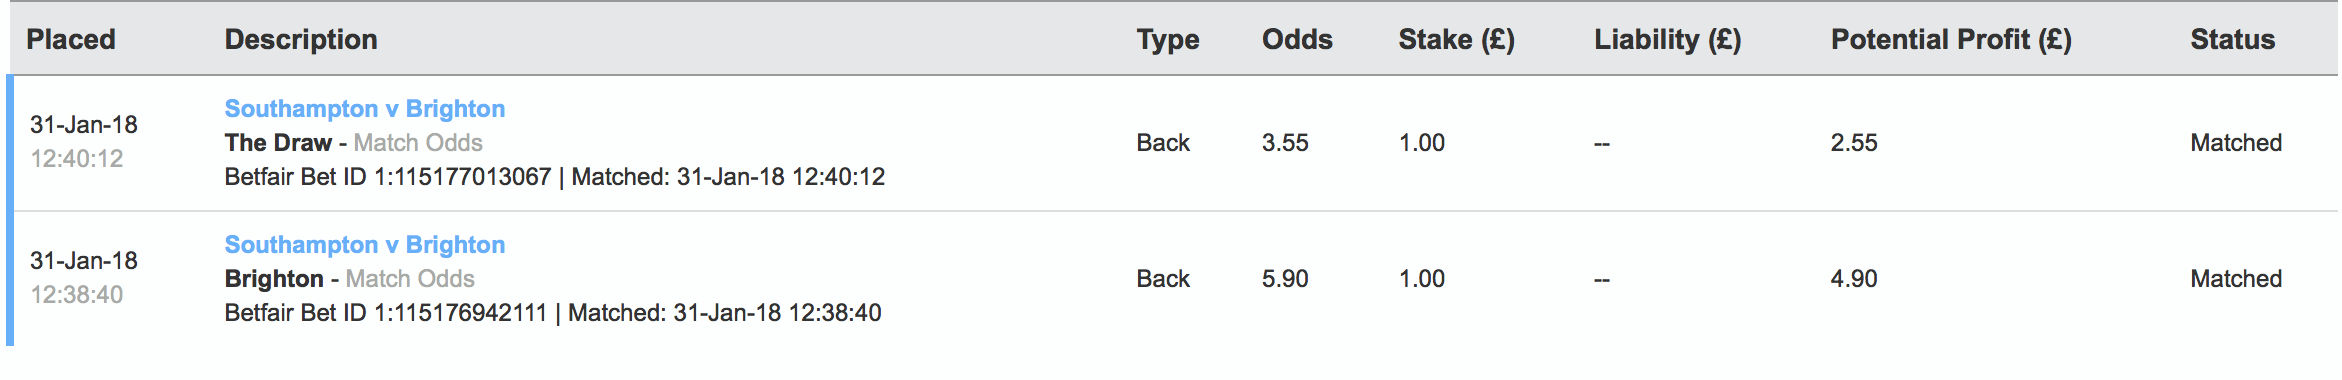Screen dimensions: 2342x380
Task: Click the 2.55 potential profit value
Action: tap(1854, 143)
